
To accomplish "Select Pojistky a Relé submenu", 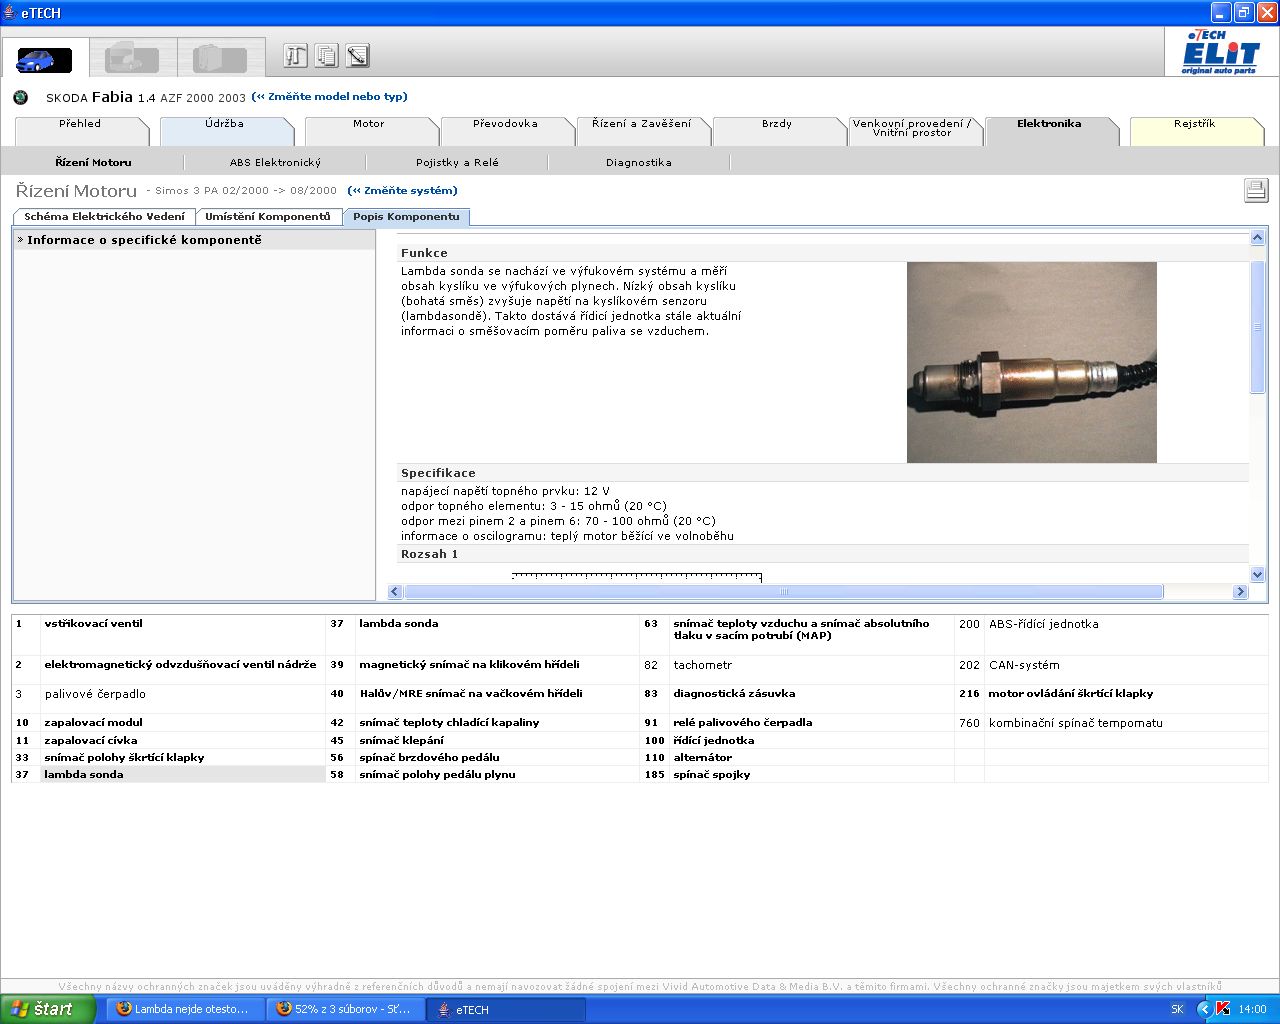I will click(x=457, y=162).
